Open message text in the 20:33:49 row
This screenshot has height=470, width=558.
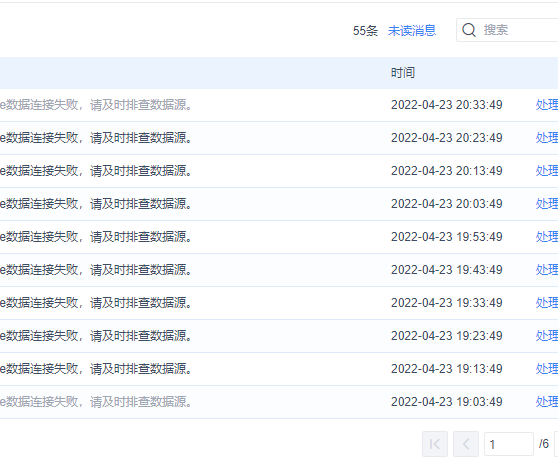tap(96, 105)
